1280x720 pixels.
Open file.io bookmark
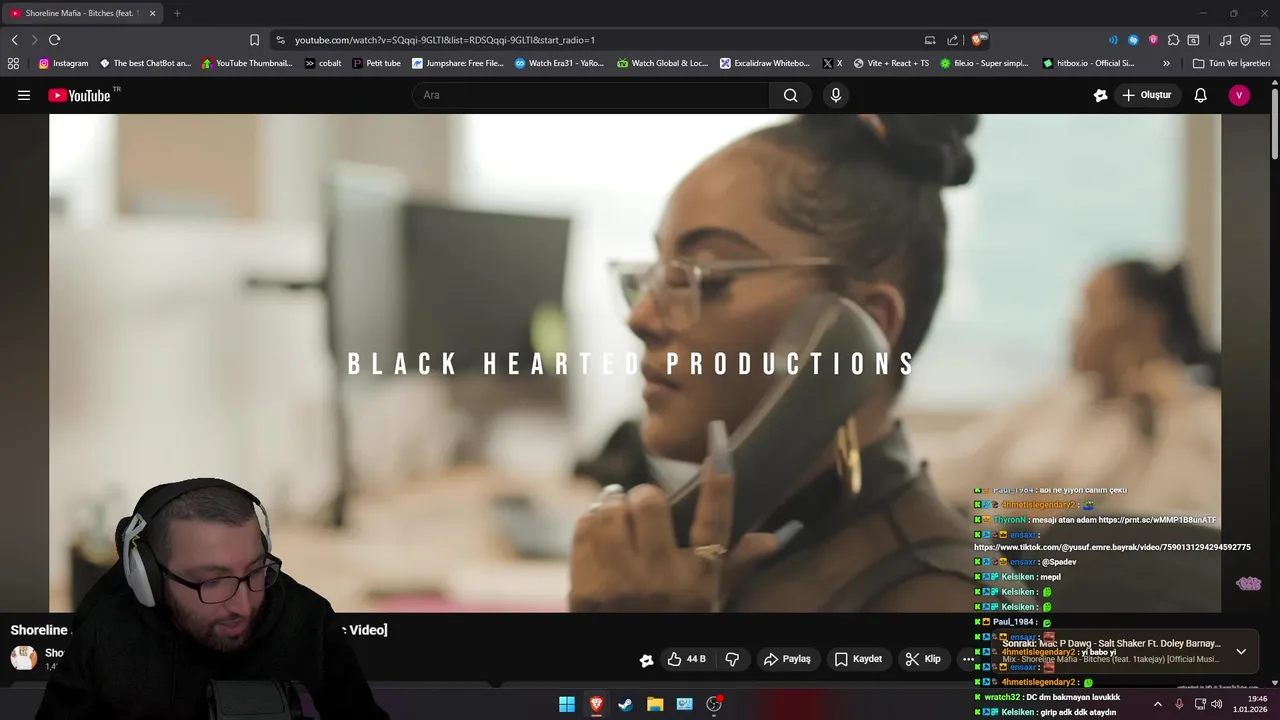click(x=984, y=63)
